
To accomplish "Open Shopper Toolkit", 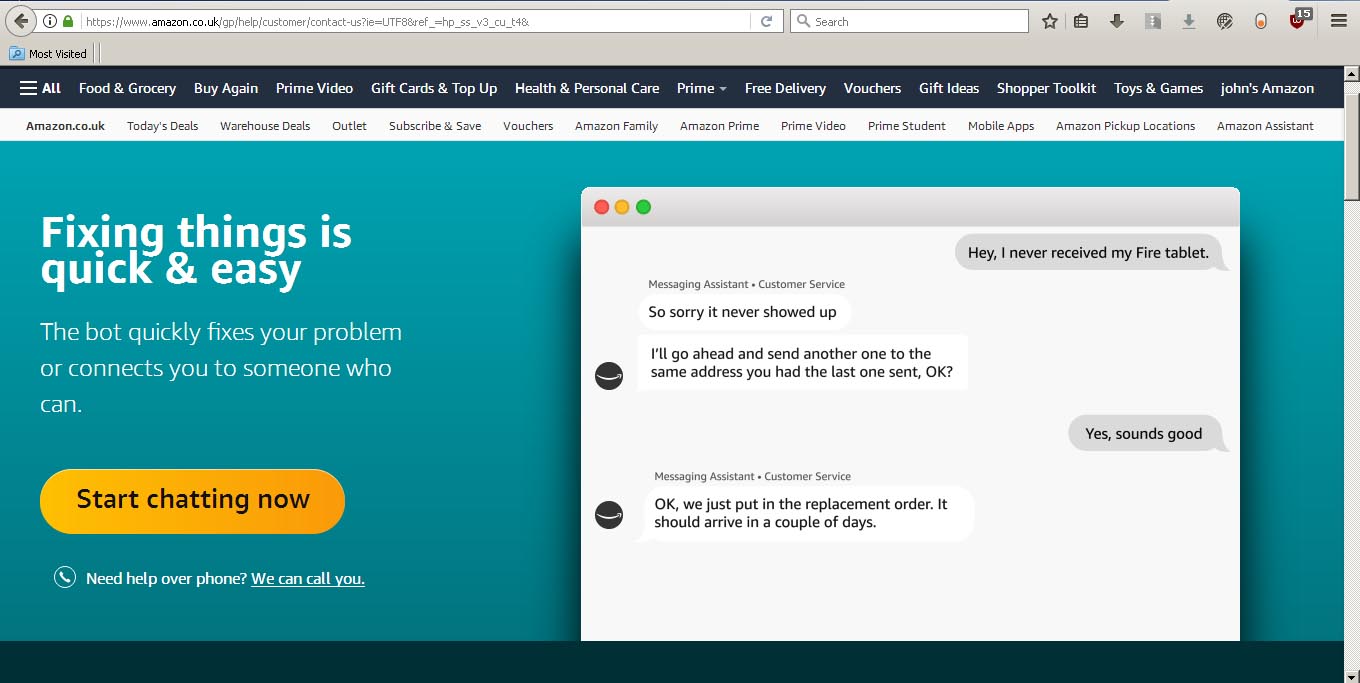I will (x=1046, y=88).
